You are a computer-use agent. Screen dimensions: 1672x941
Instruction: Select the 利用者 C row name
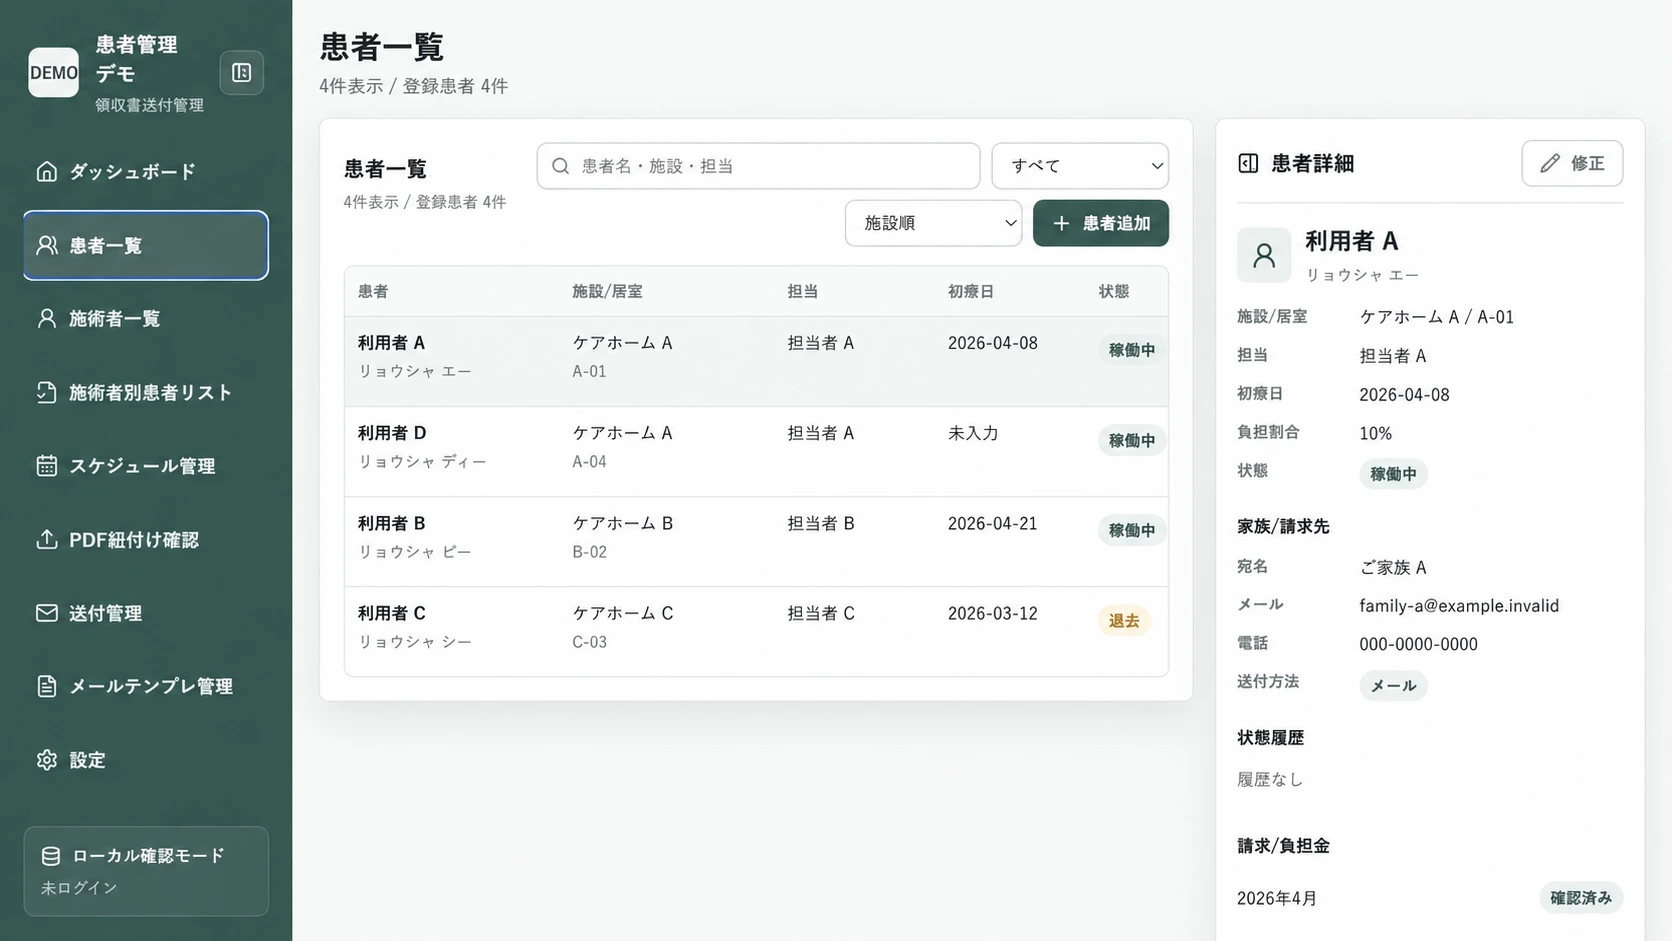392,613
